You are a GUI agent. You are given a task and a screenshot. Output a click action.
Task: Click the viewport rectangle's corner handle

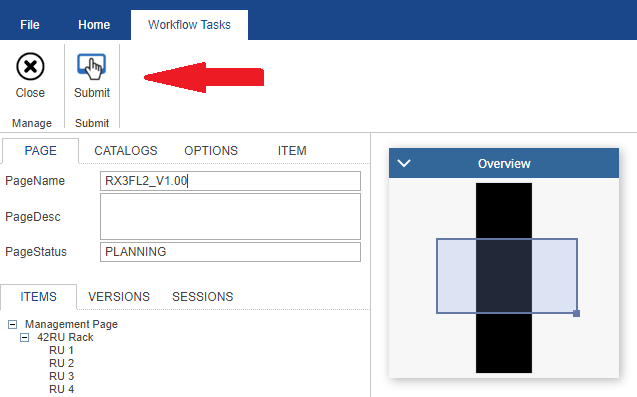[x=576, y=313]
